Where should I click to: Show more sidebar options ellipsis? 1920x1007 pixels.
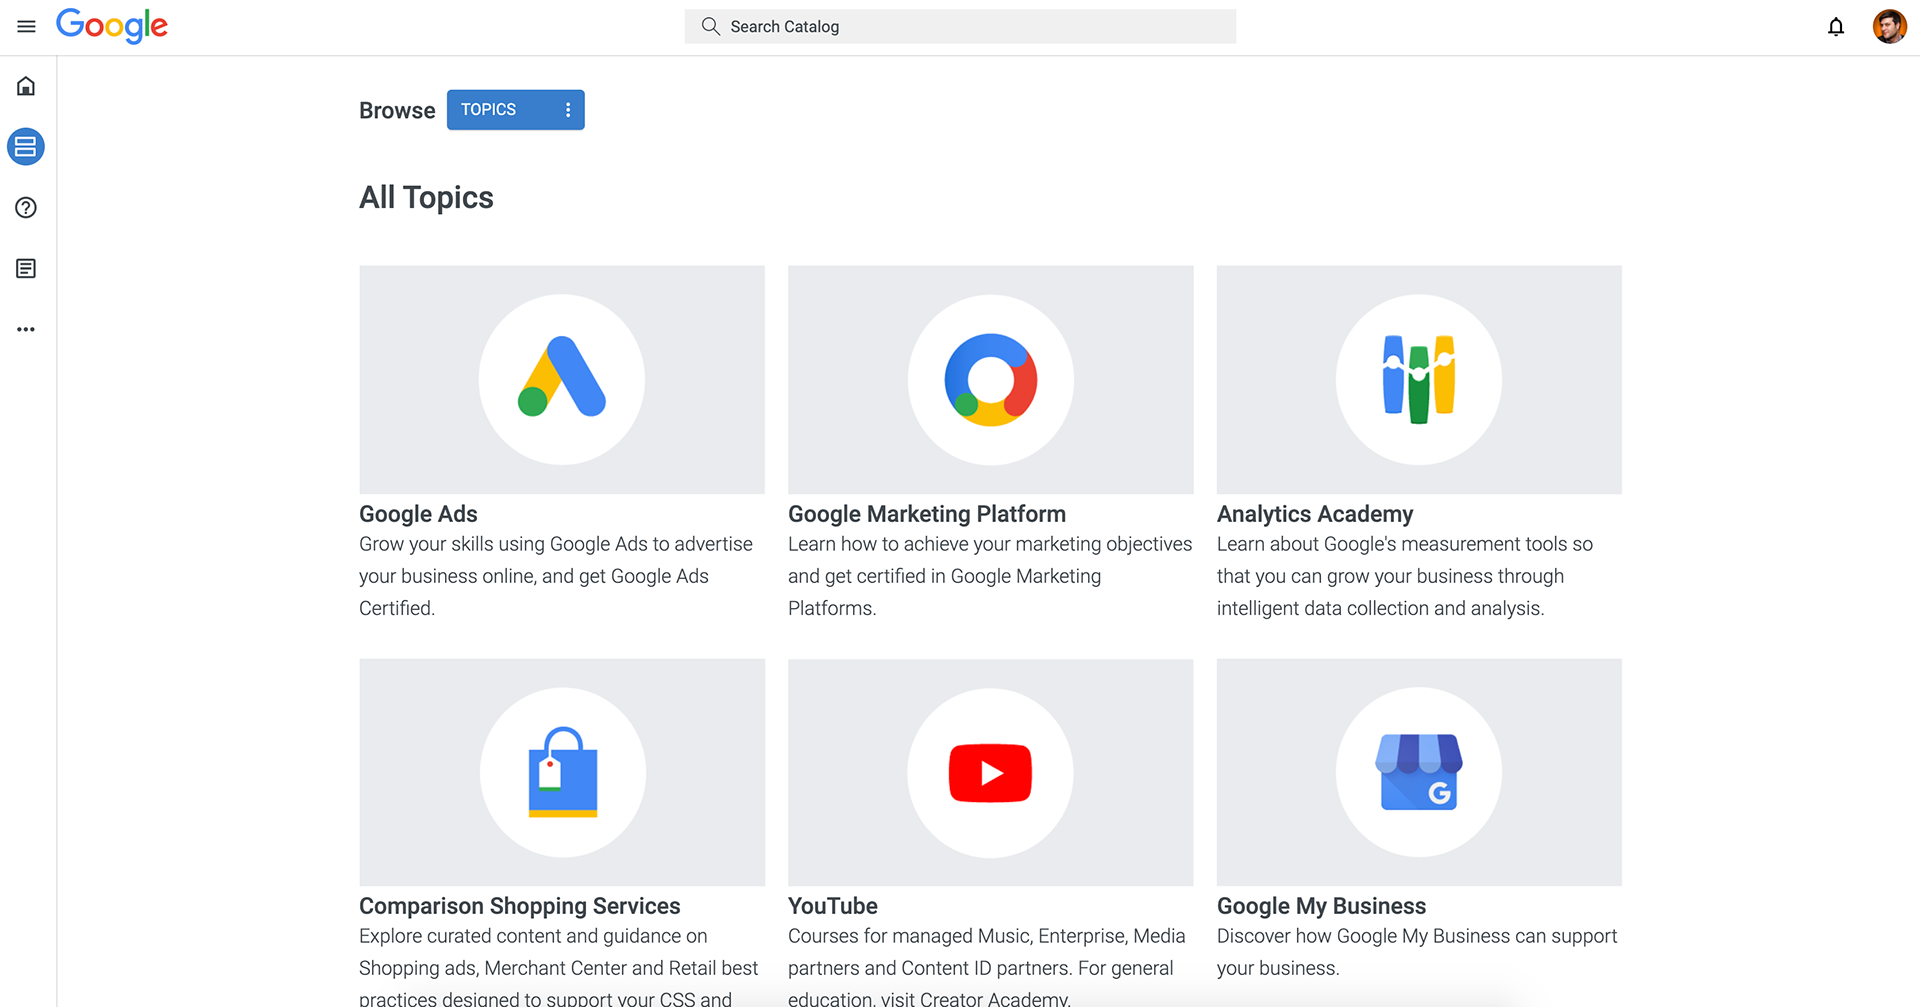(26, 329)
